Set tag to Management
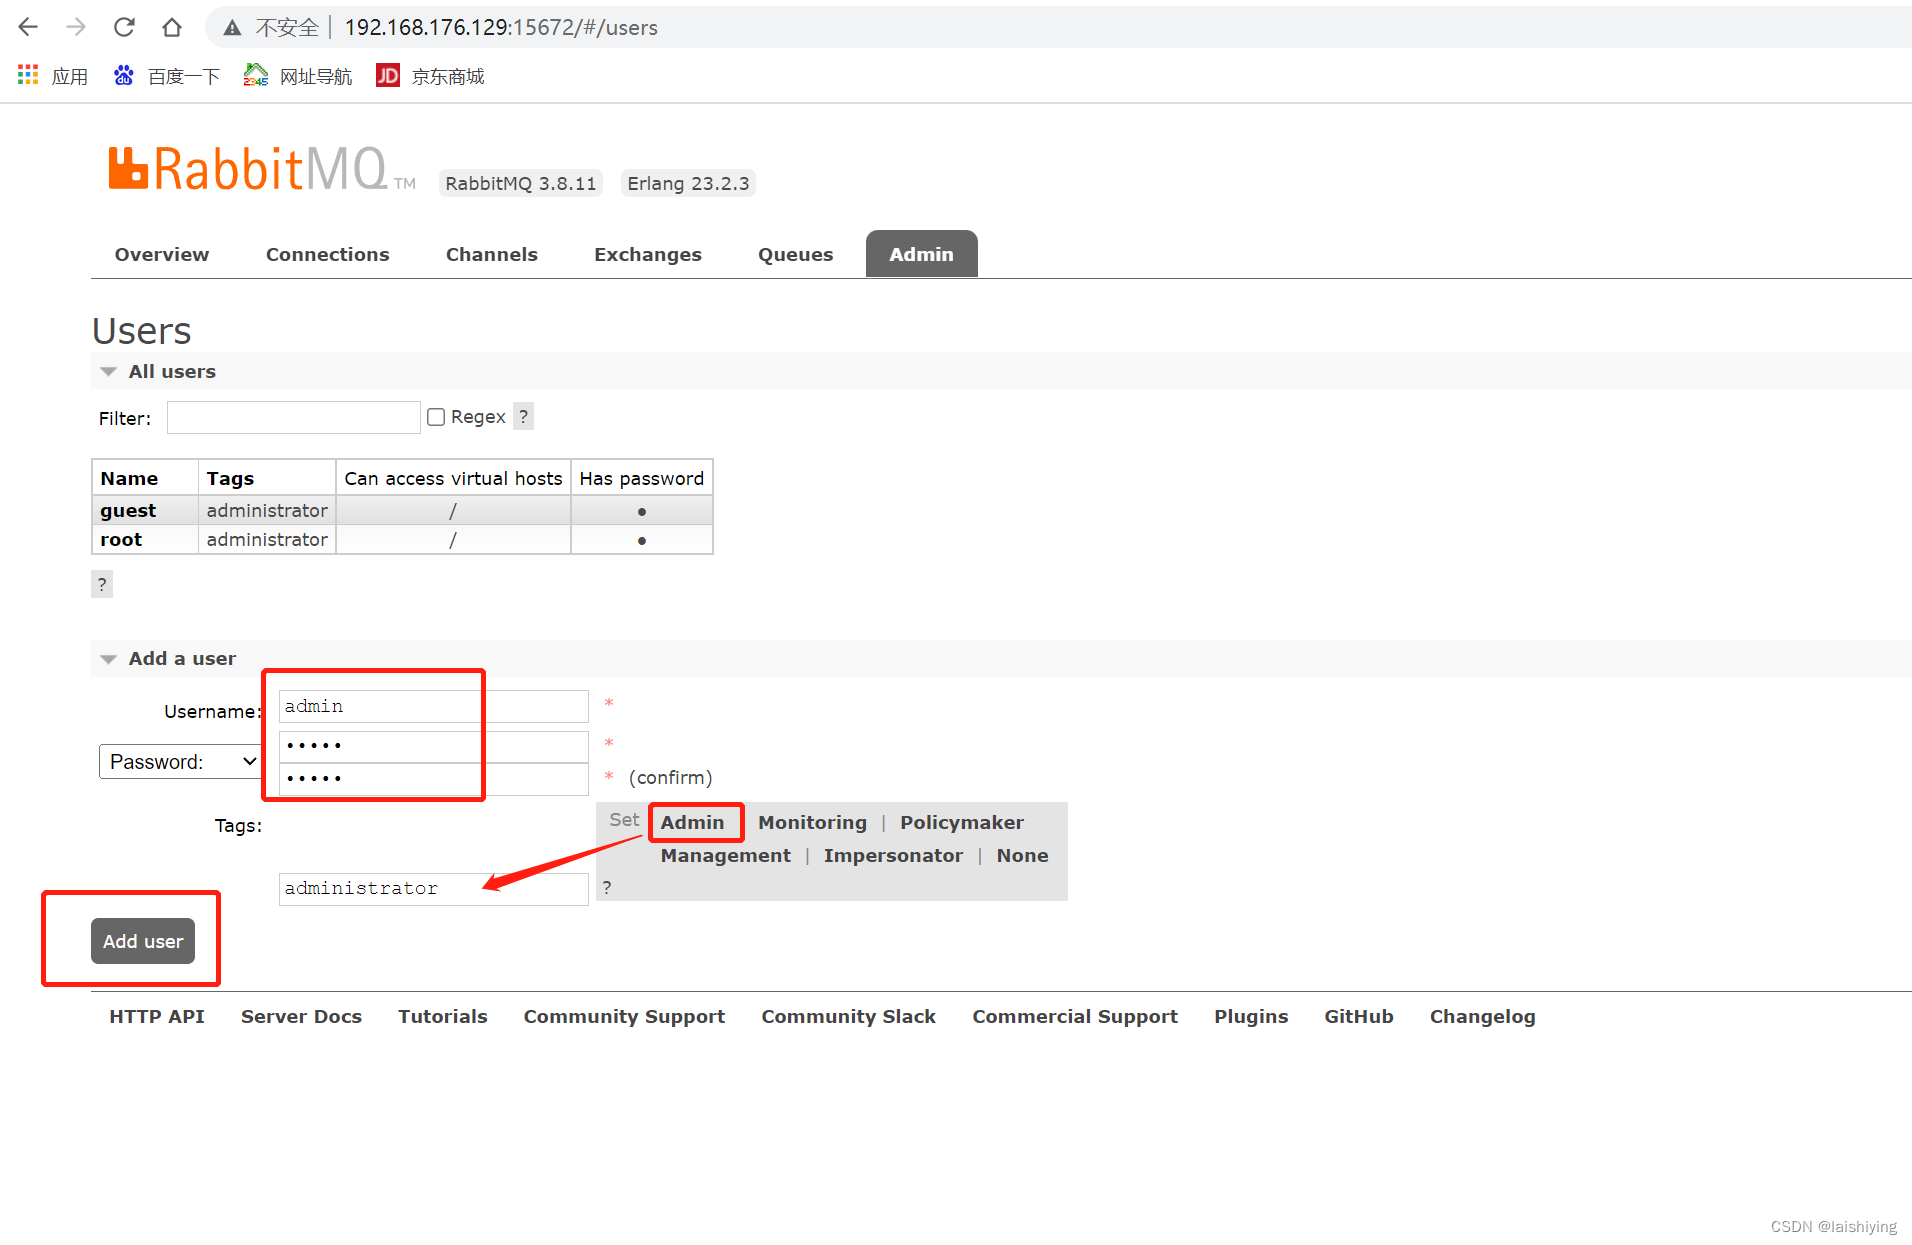The image size is (1912, 1245). [726, 855]
